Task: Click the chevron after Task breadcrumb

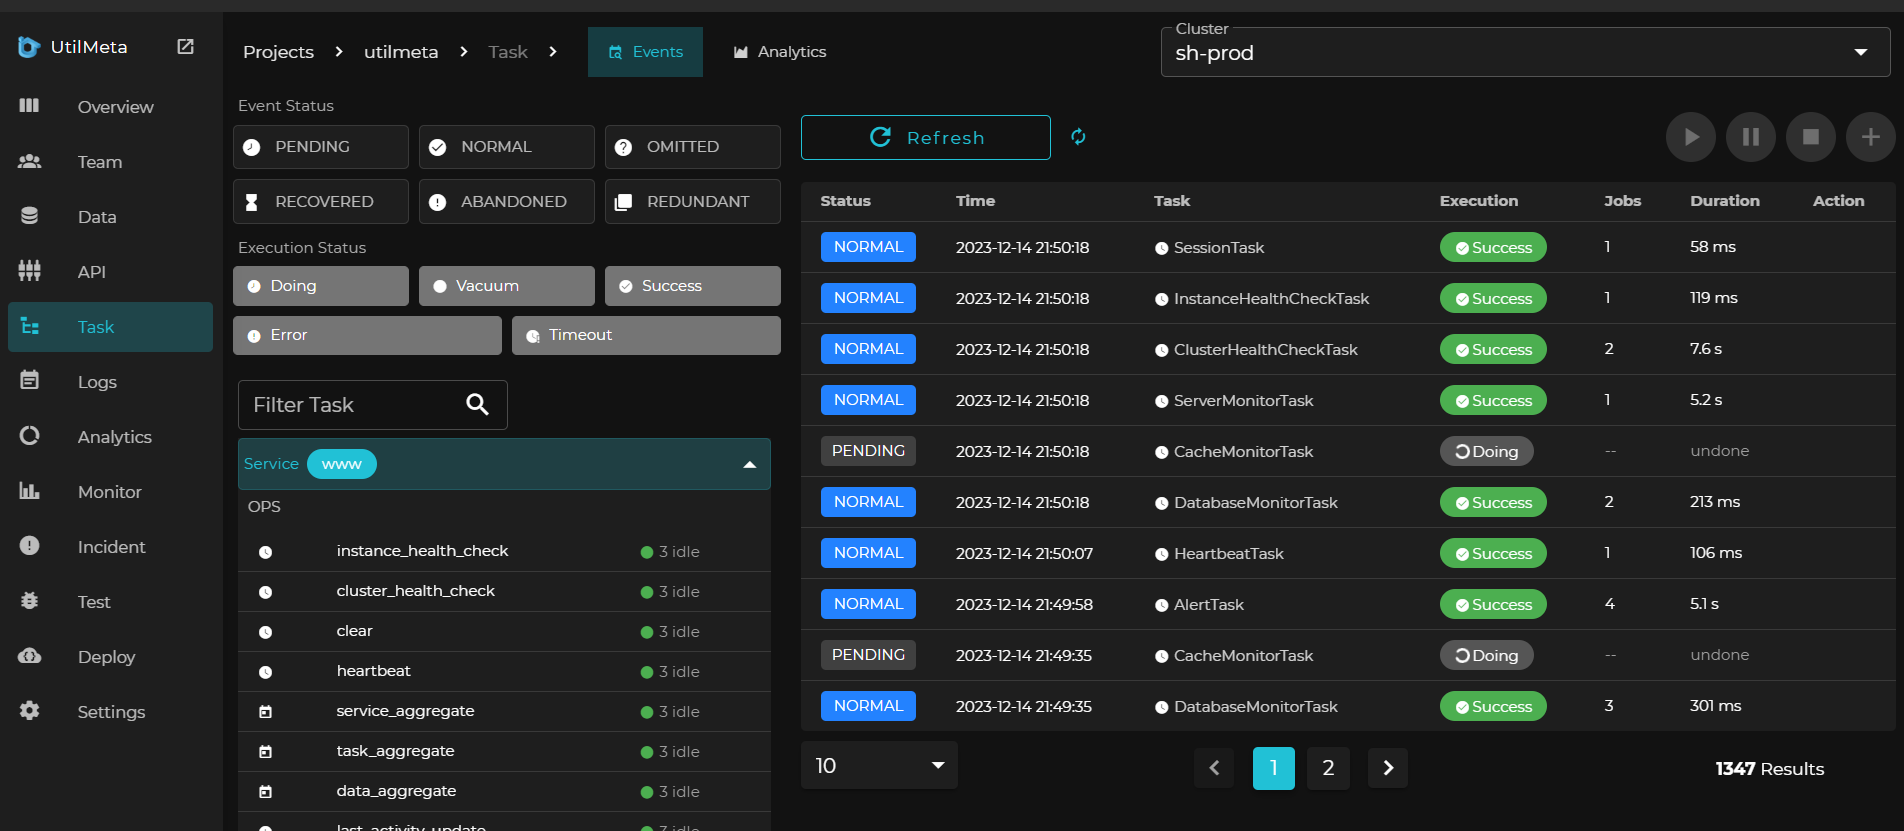Action: 553,52
